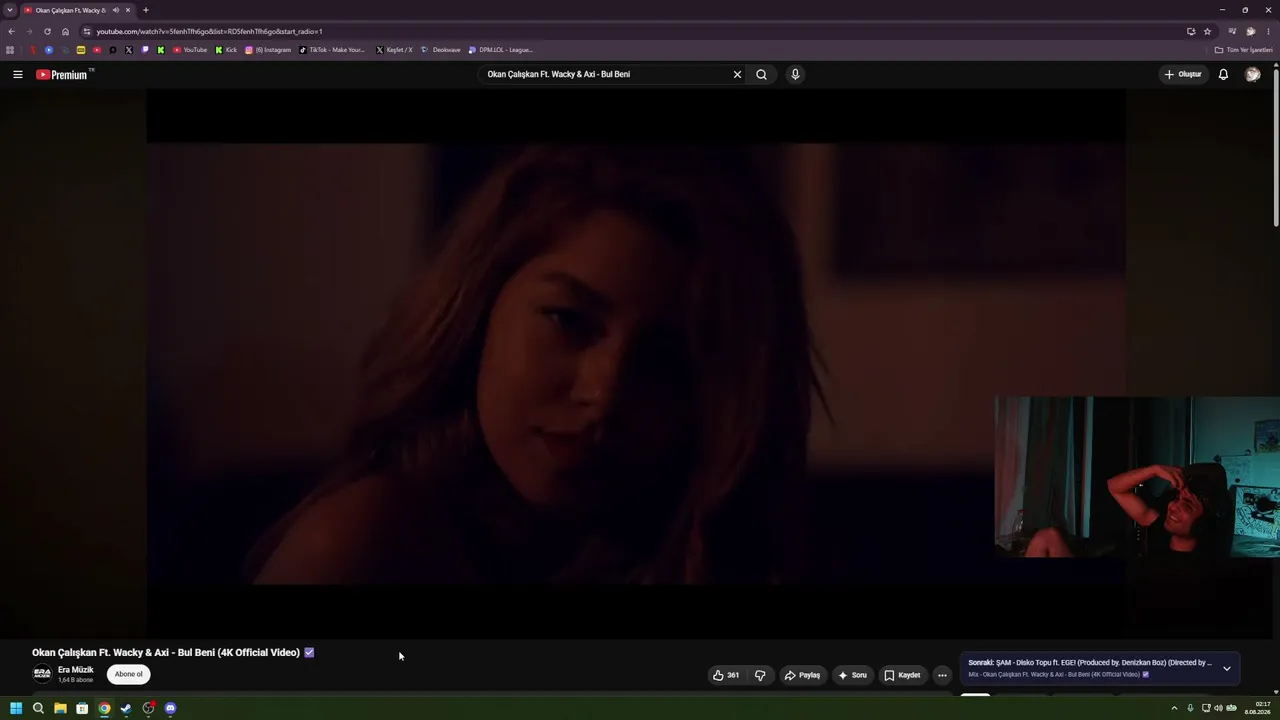Click the Soru ask button

852,675
